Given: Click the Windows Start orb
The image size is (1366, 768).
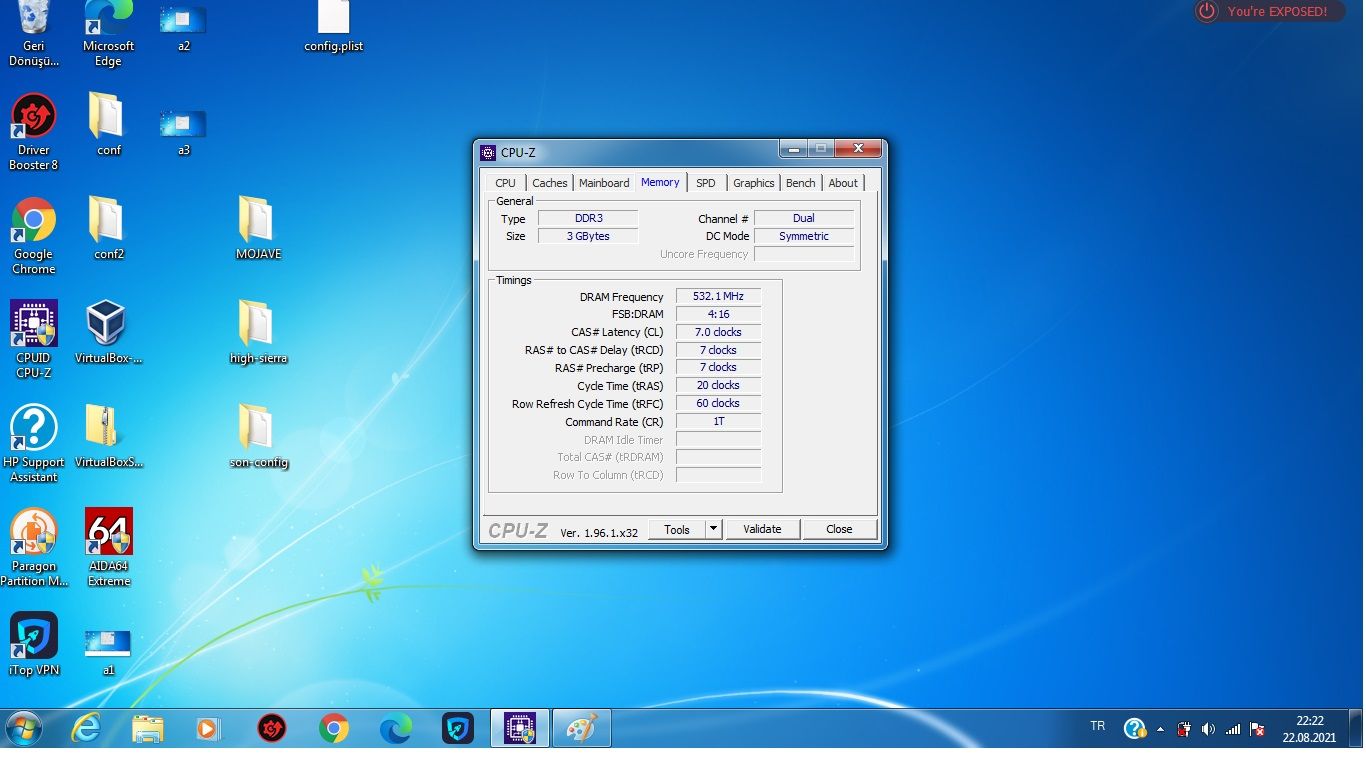Looking at the screenshot, I should pos(23,729).
